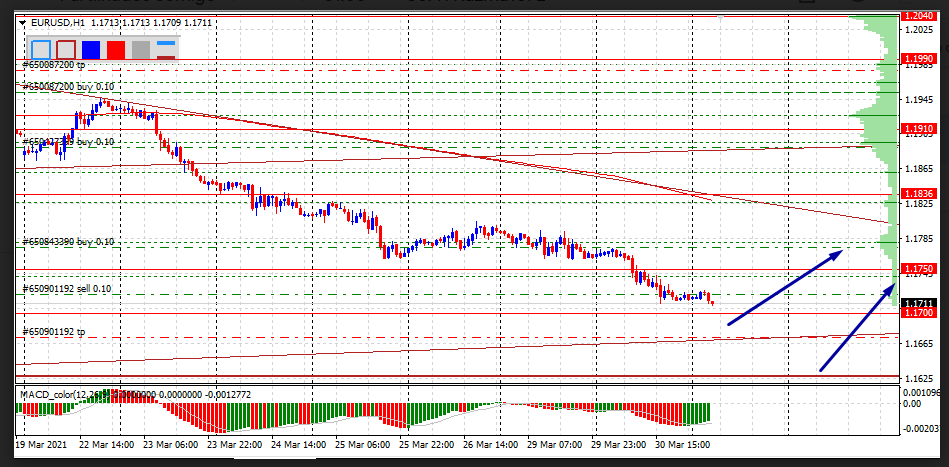Click the 1.1750 red price label
The height and width of the screenshot is (467, 949).
[918, 269]
